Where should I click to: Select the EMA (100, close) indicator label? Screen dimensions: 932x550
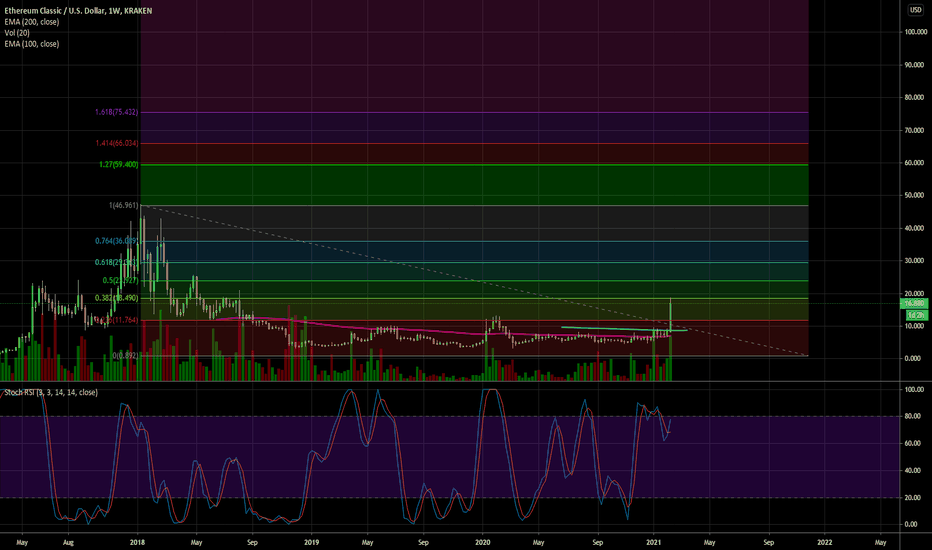[x=32, y=44]
